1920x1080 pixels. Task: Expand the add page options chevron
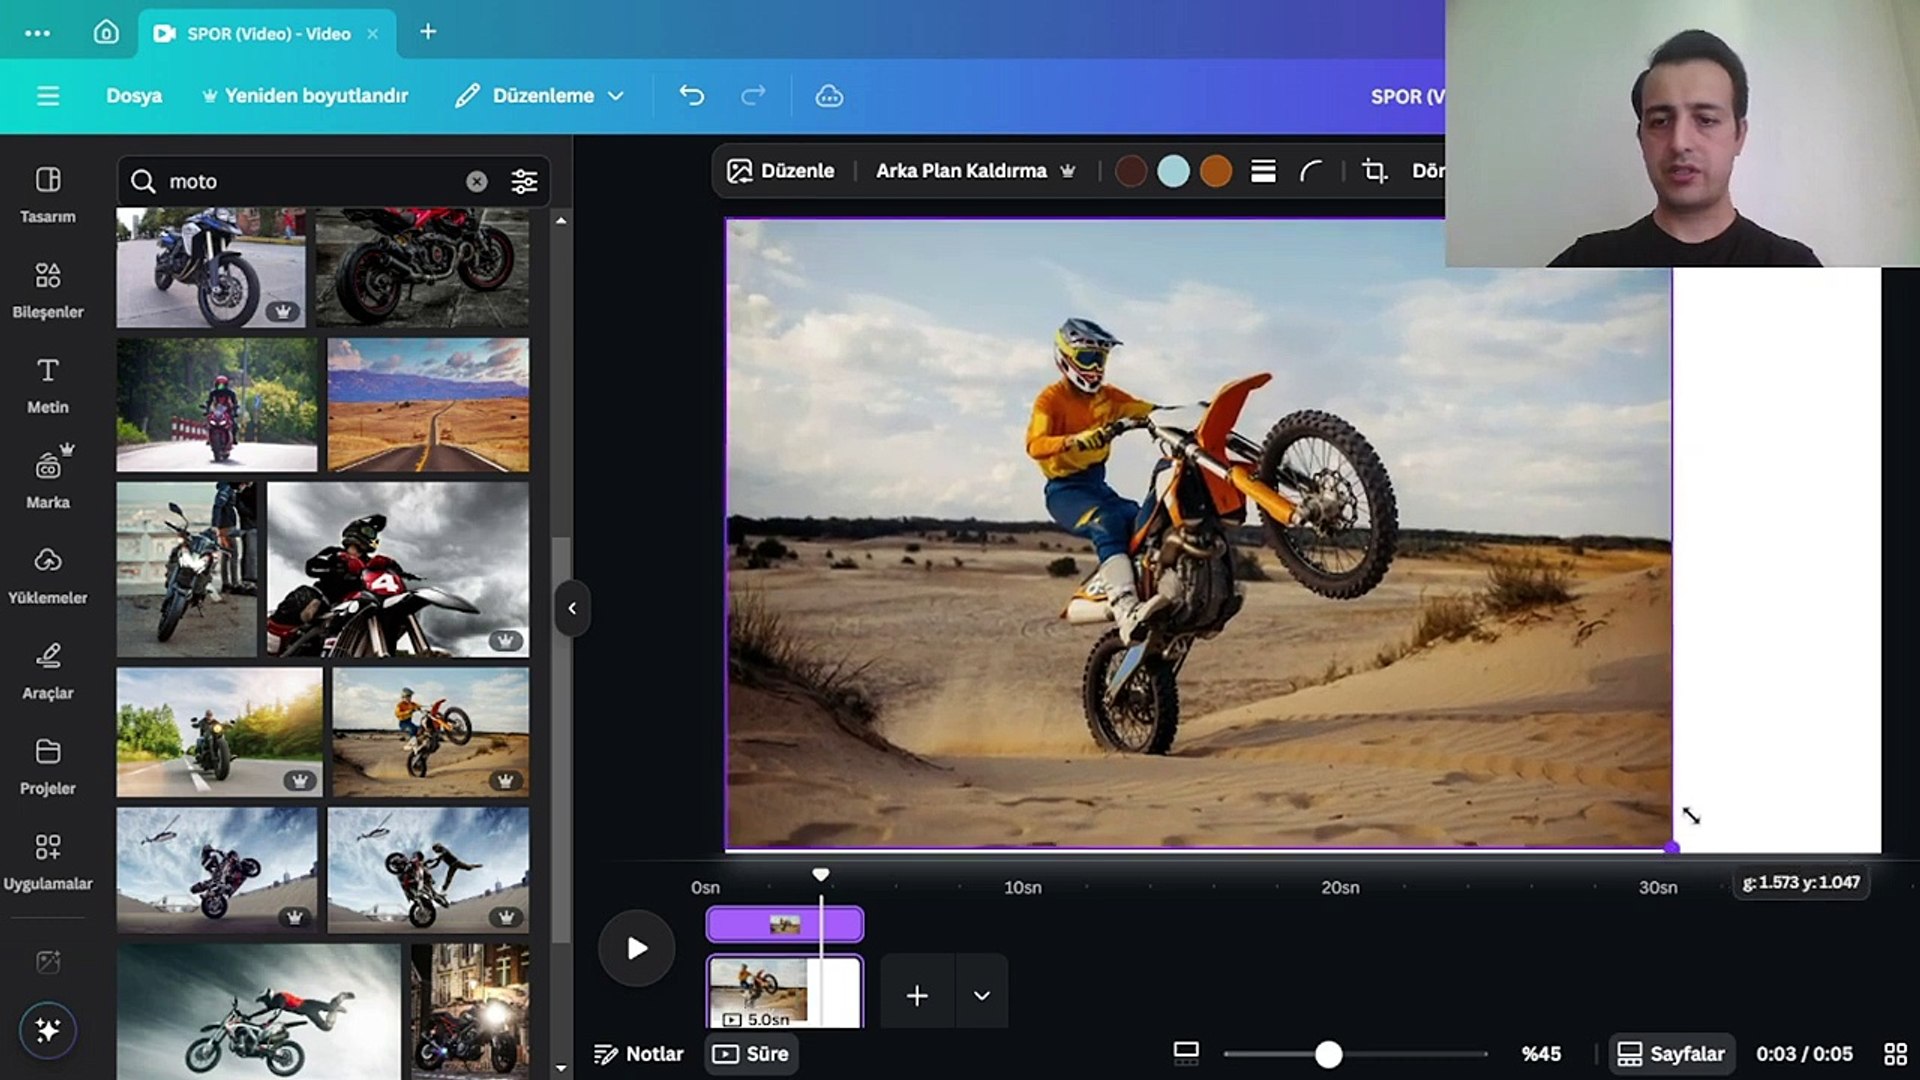[x=981, y=995]
